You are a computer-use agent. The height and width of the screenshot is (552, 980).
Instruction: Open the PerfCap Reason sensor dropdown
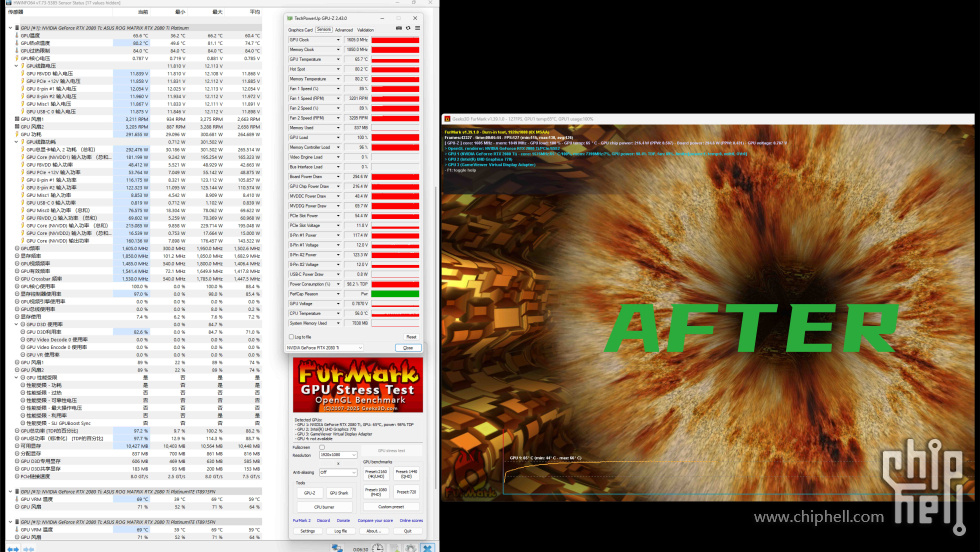coord(338,294)
